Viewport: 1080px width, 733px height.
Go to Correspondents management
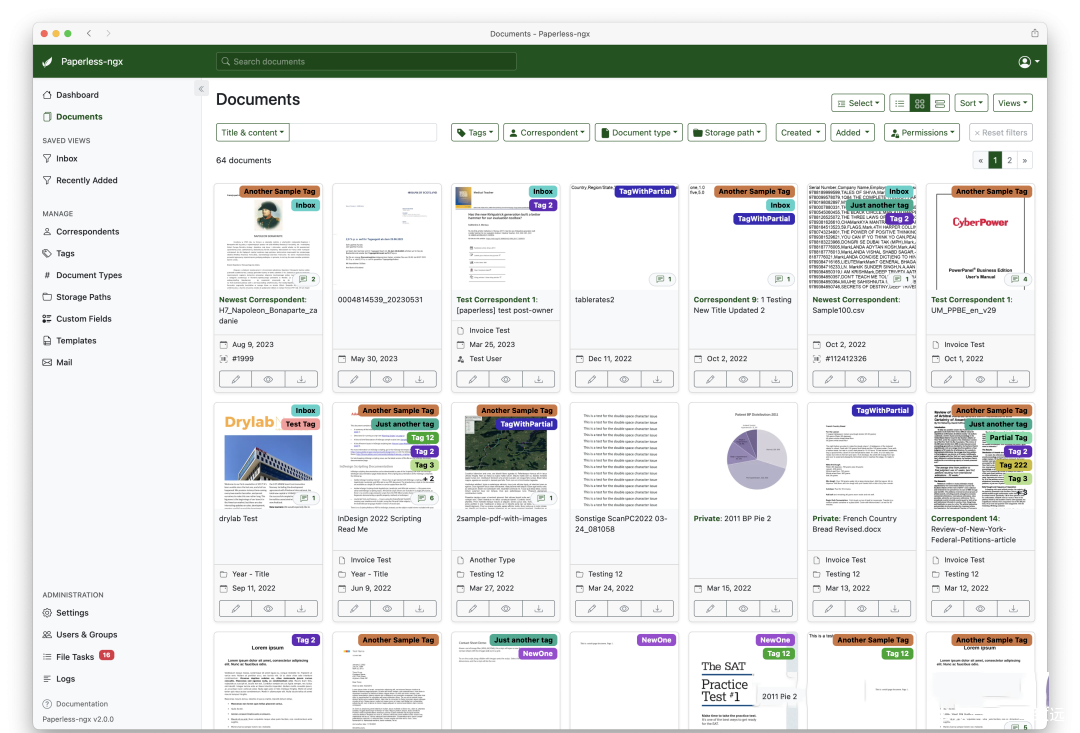pyautogui.click(x=81, y=231)
